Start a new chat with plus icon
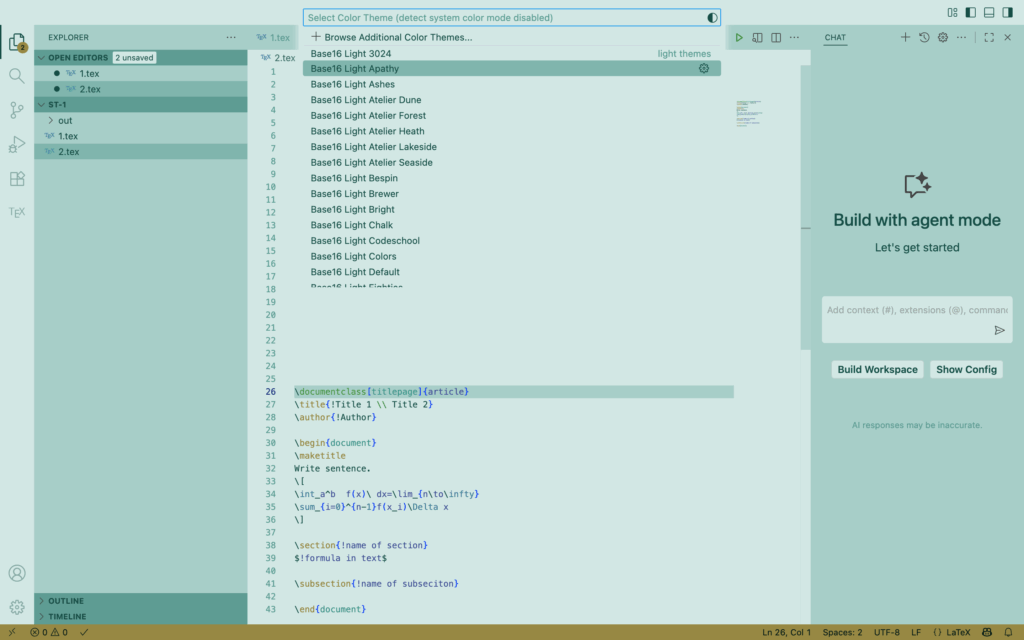Viewport: 1024px width, 640px height. [x=905, y=38]
